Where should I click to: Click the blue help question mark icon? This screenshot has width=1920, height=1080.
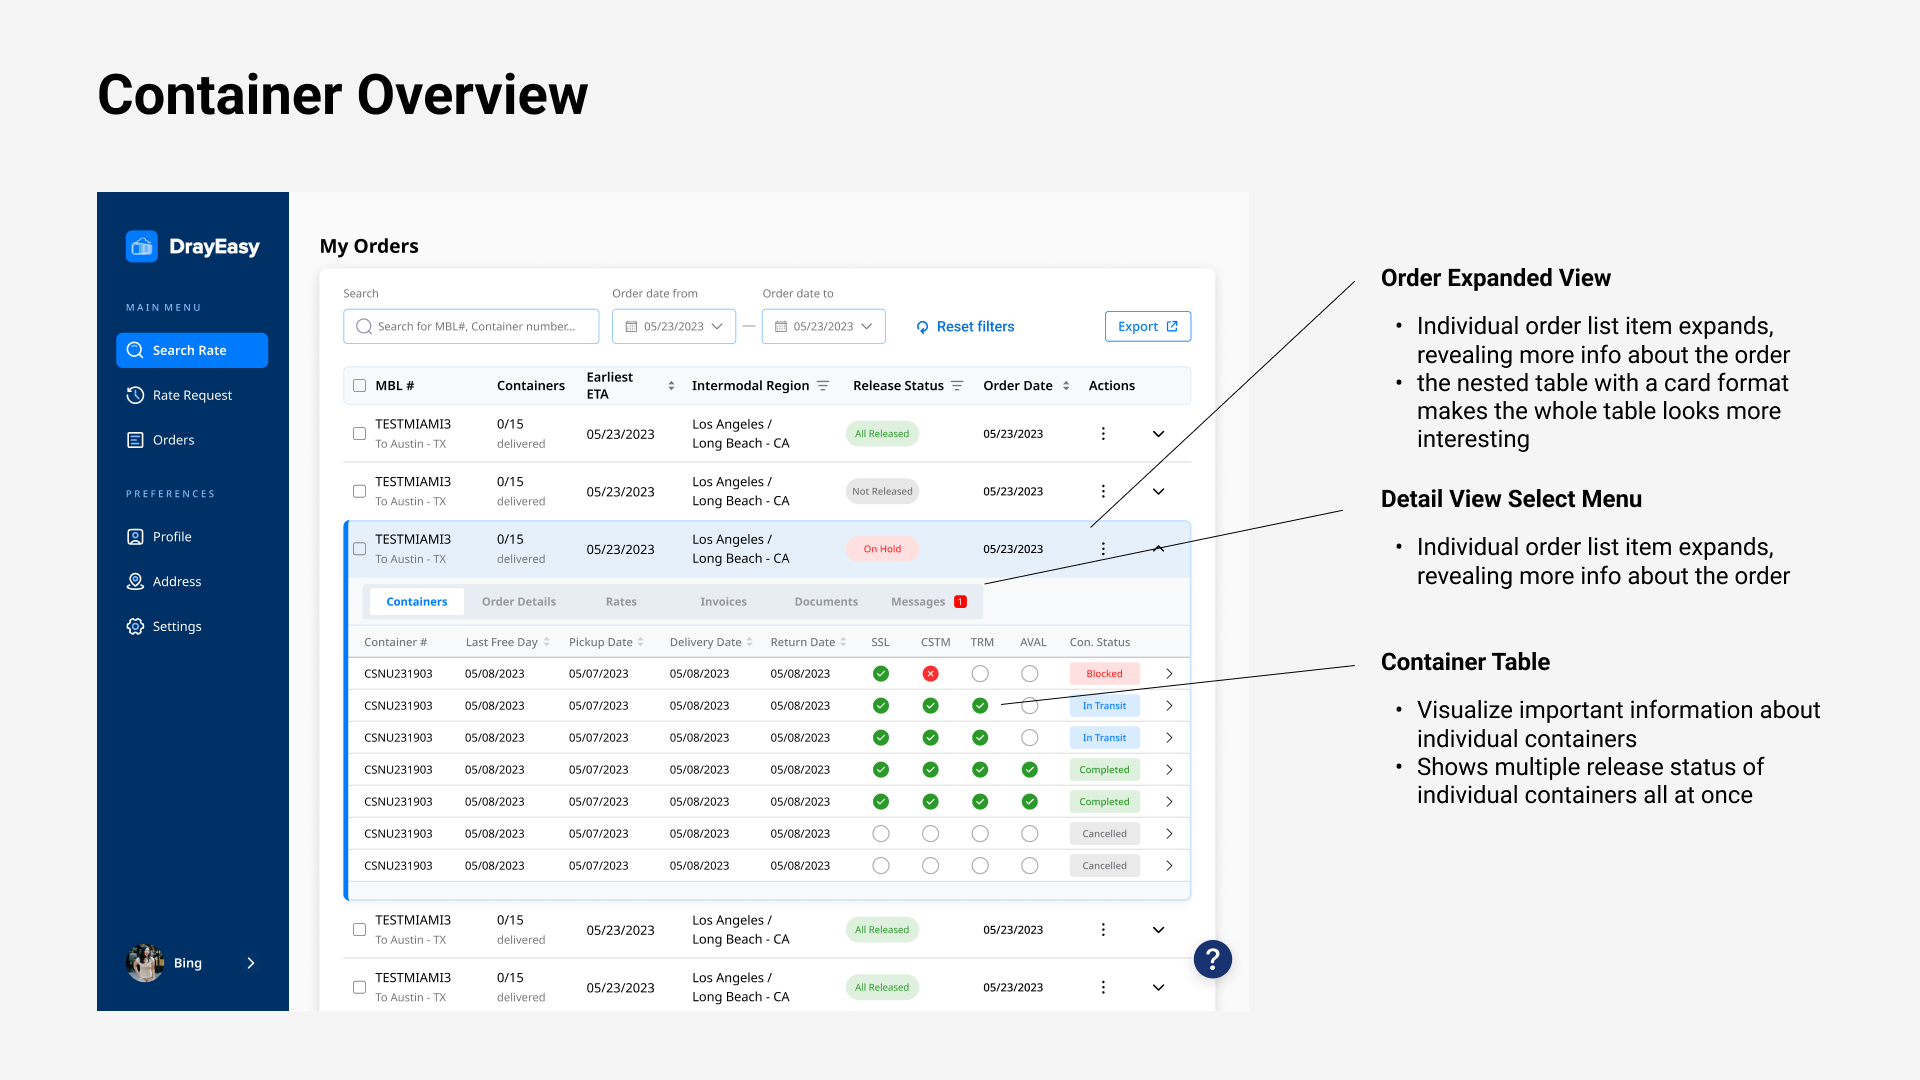(x=1212, y=959)
